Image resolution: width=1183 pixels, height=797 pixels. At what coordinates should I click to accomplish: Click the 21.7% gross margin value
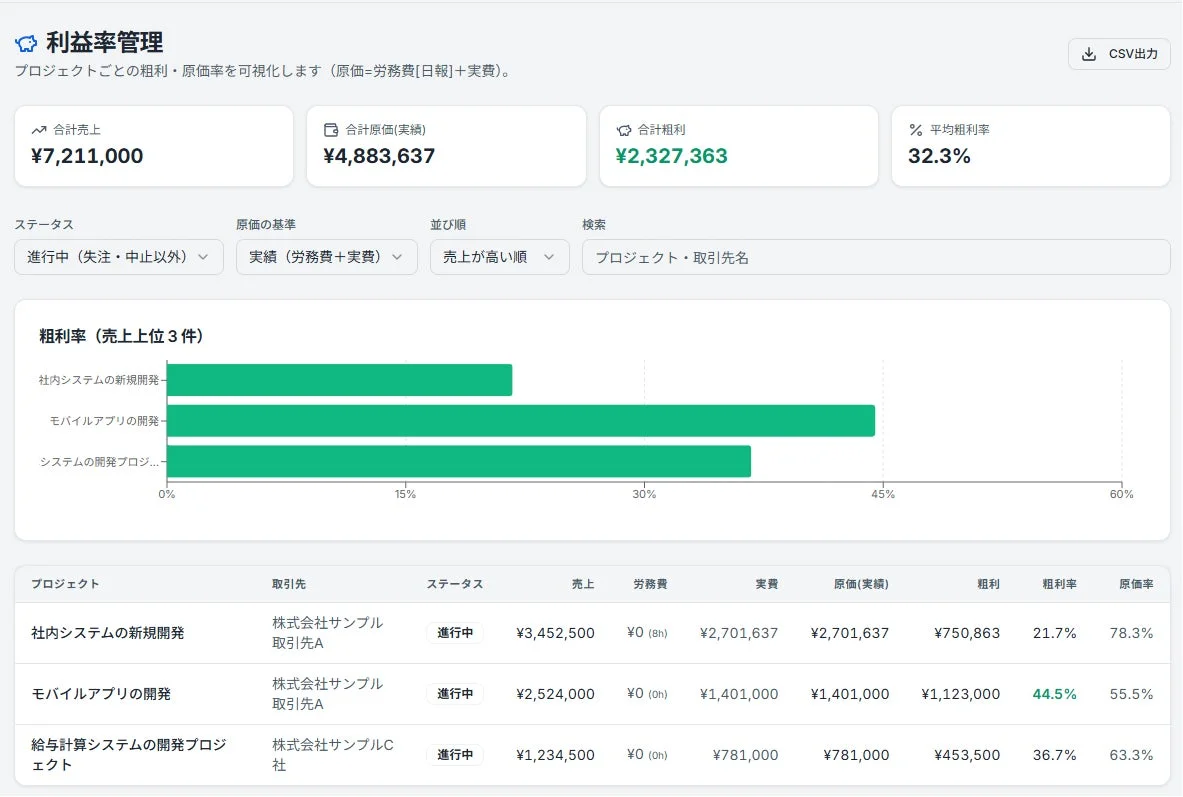1054,633
